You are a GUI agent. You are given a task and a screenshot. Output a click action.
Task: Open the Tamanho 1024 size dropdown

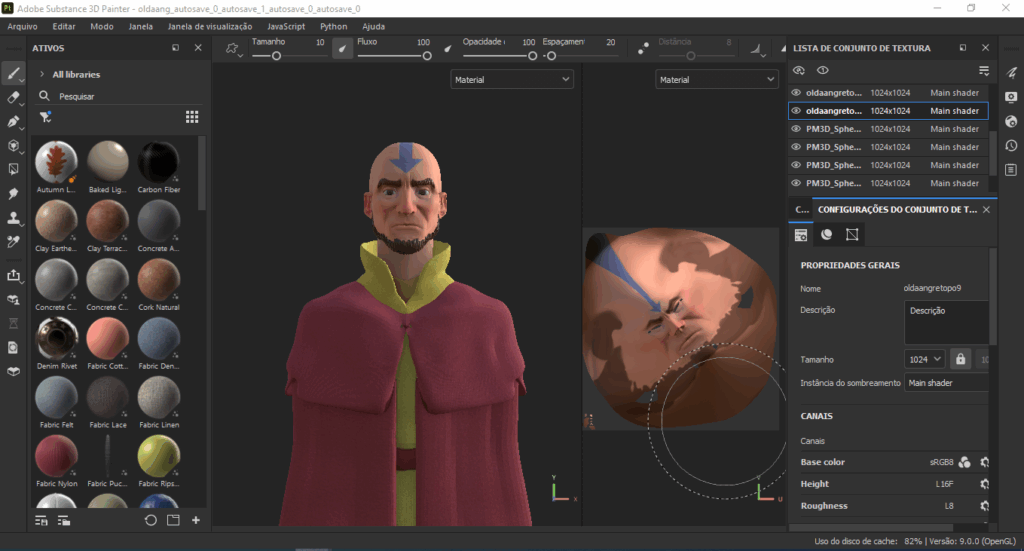pos(925,359)
